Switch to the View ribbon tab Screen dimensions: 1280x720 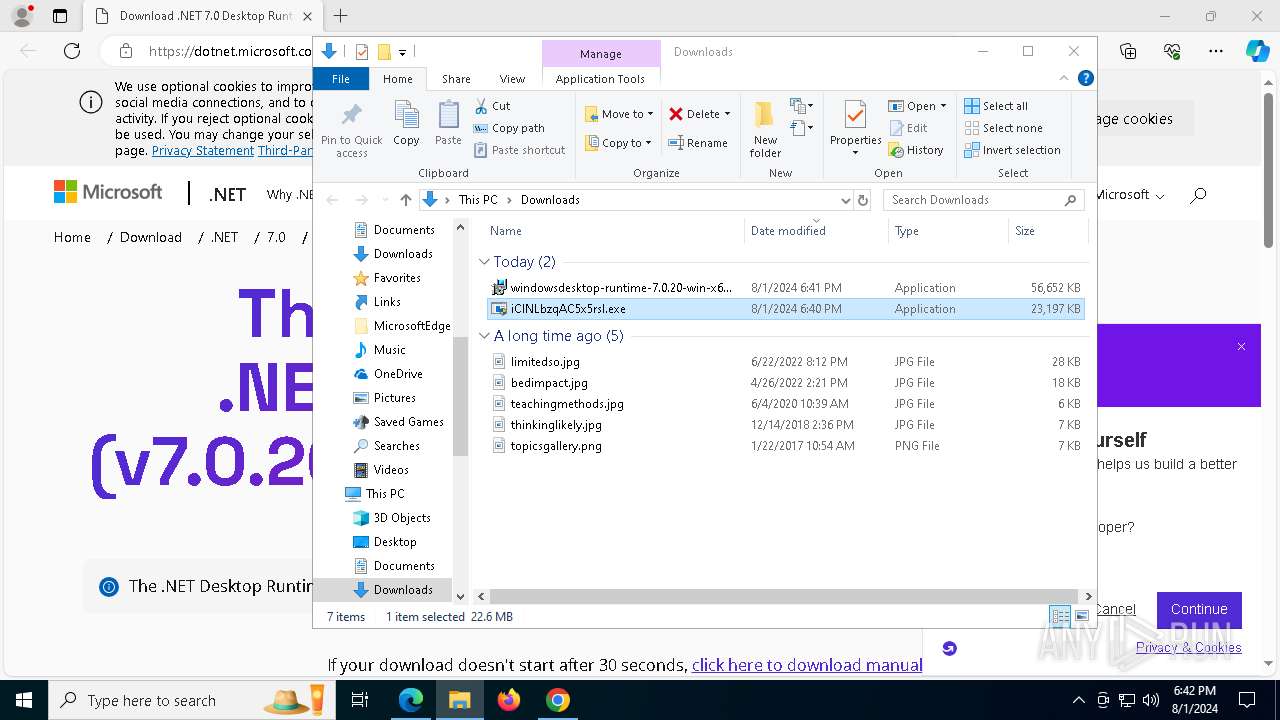[x=512, y=79]
